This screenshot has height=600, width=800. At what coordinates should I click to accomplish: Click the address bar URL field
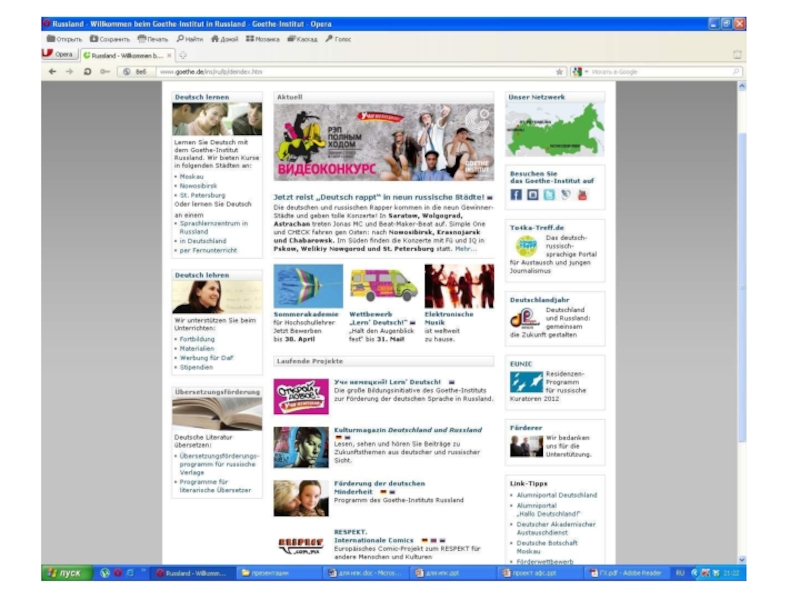[x=355, y=72]
